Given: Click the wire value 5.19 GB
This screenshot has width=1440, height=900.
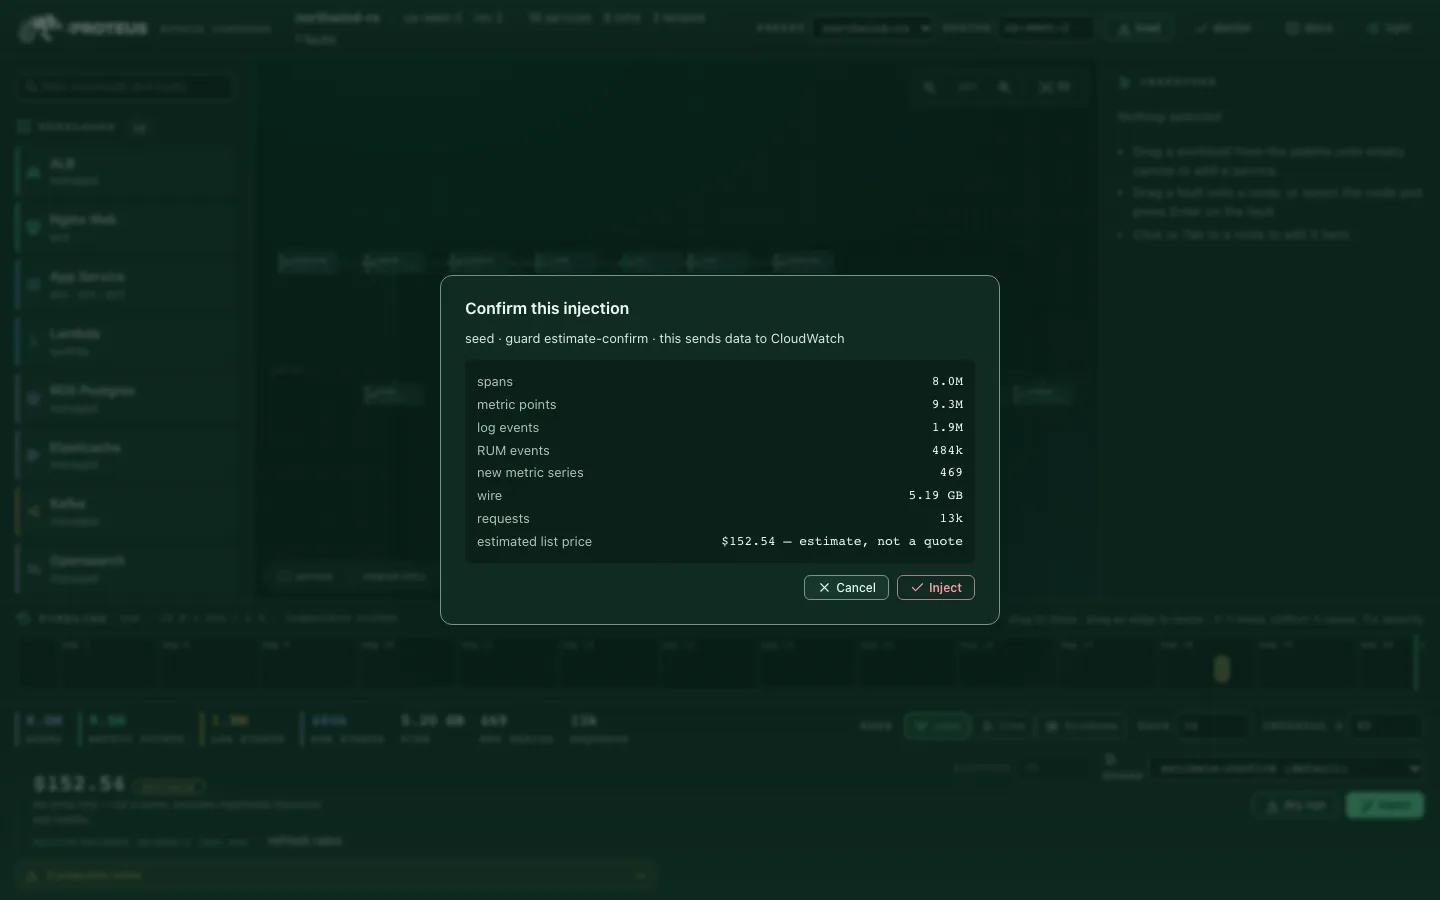Looking at the screenshot, I should (x=935, y=496).
